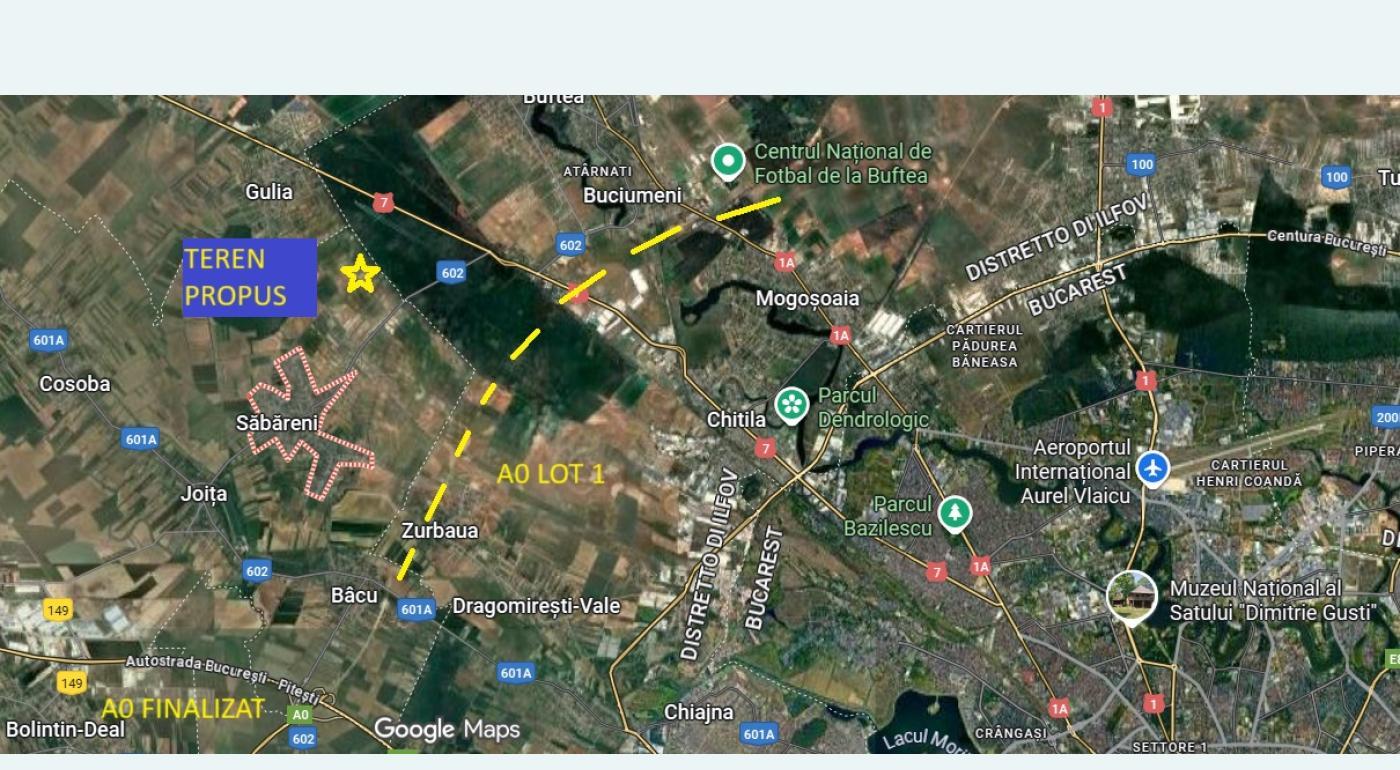Image resolution: width=1400 pixels, height=770 pixels.
Task: Click the blue 601A shield near Cosoba
Action: 48,340
